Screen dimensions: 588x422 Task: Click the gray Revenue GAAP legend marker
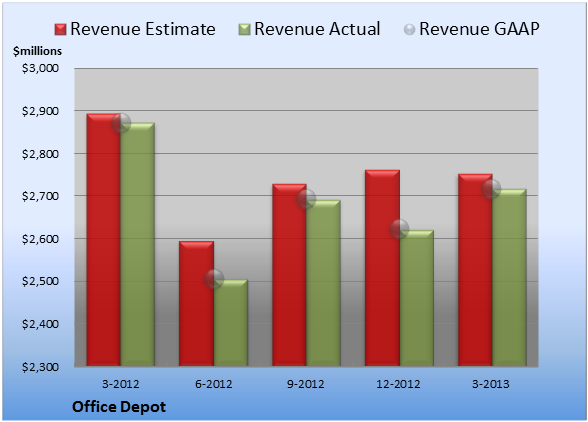409,29
